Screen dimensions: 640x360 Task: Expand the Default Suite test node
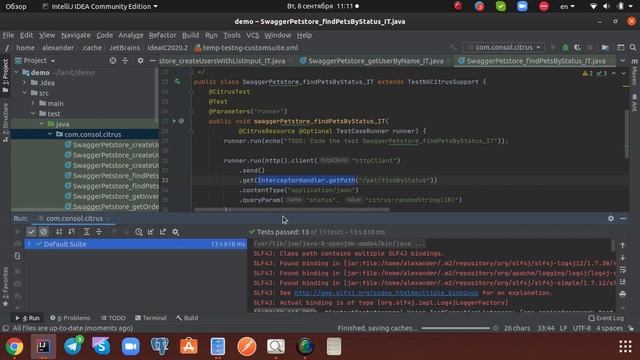point(29,244)
